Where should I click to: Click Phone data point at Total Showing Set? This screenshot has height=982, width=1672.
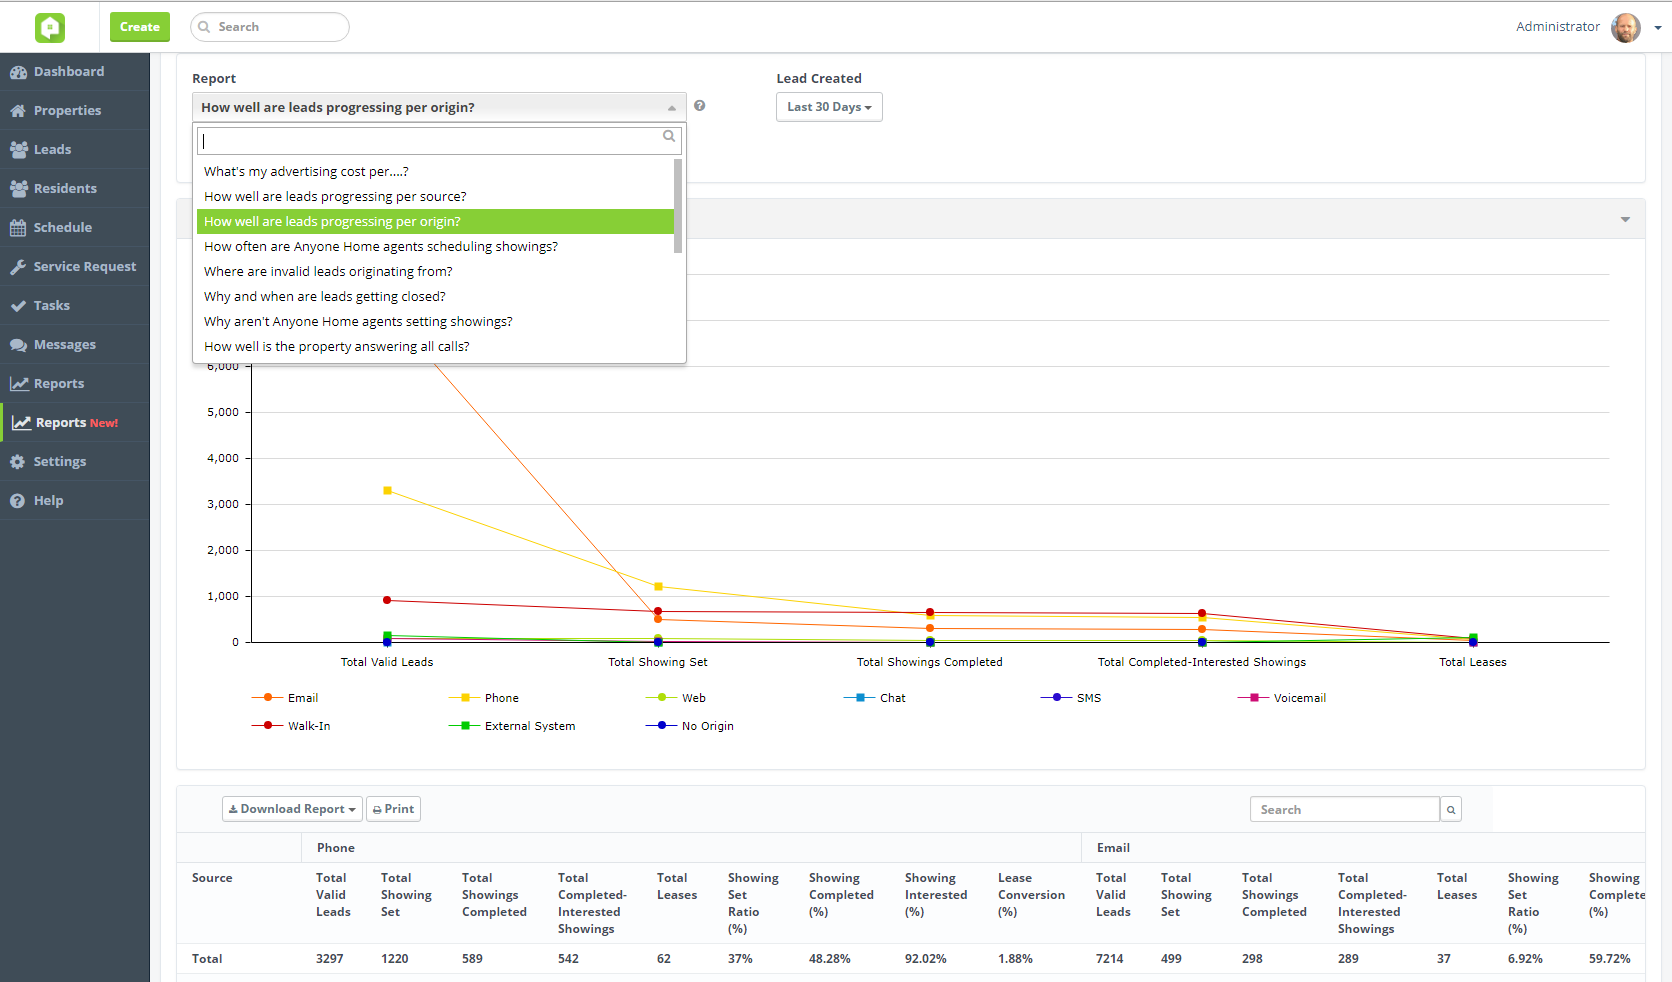point(658,587)
